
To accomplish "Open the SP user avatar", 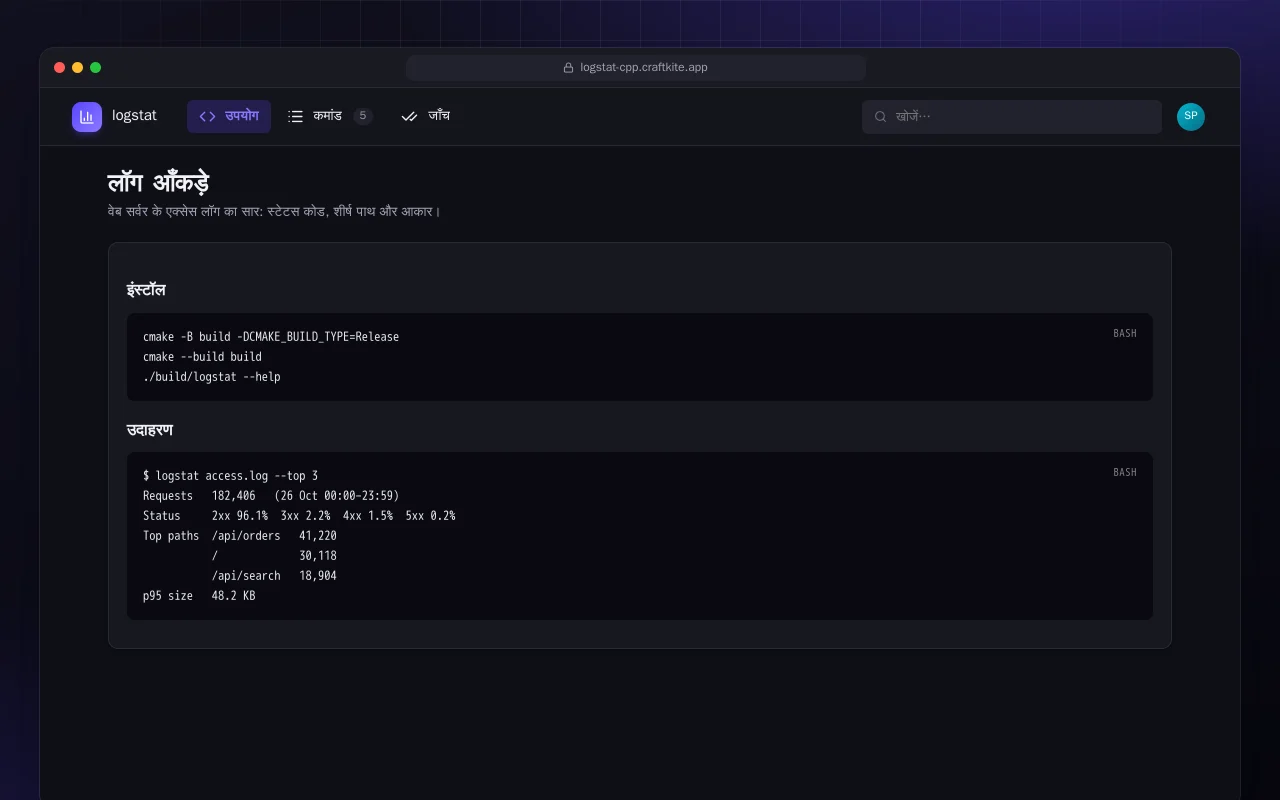I will pyautogui.click(x=1191, y=117).
